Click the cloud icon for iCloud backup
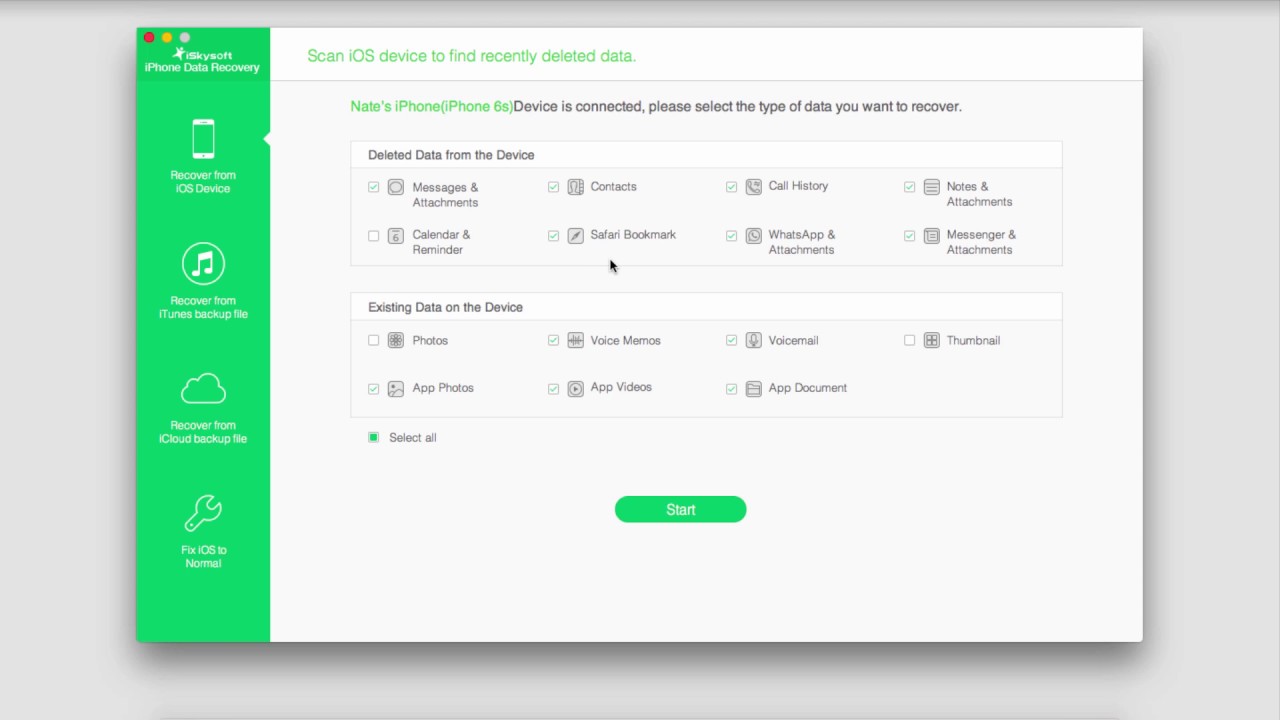1280x720 pixels. (x=203, y=389)
